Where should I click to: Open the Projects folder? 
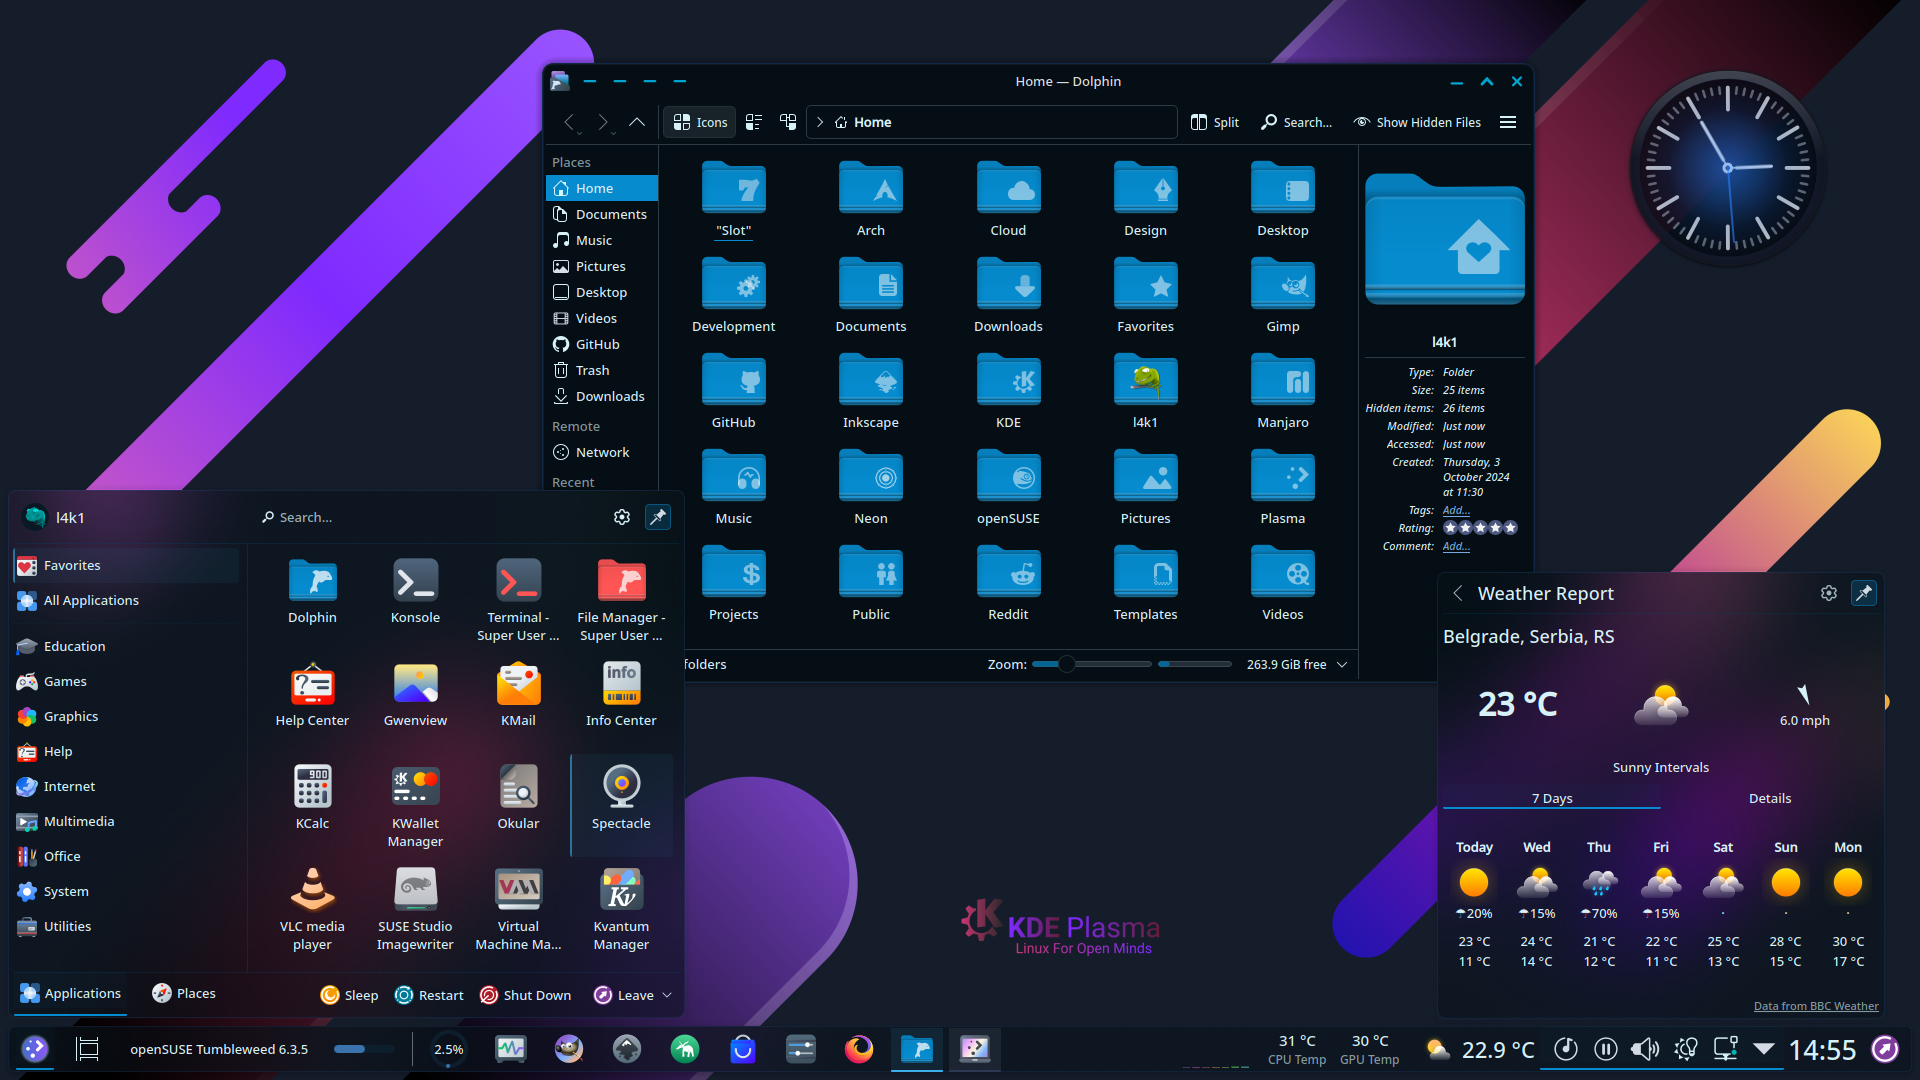(733, 584)
